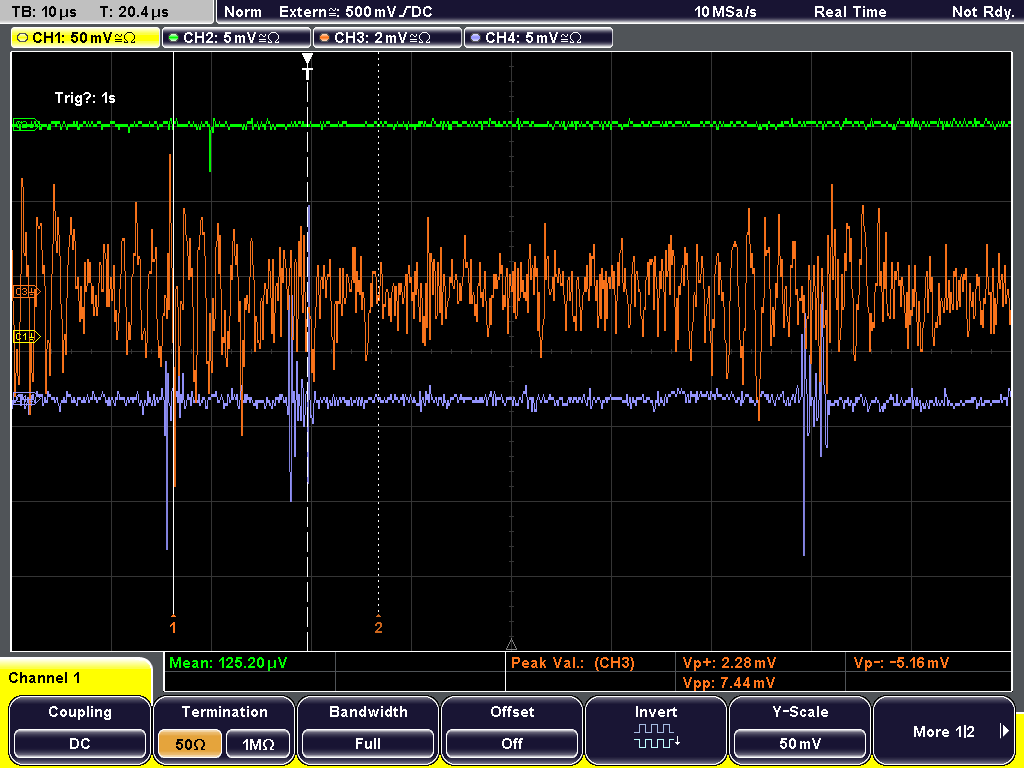
Task: Click the Peak Val.: (CH3) measurement label
Action: 573,663
